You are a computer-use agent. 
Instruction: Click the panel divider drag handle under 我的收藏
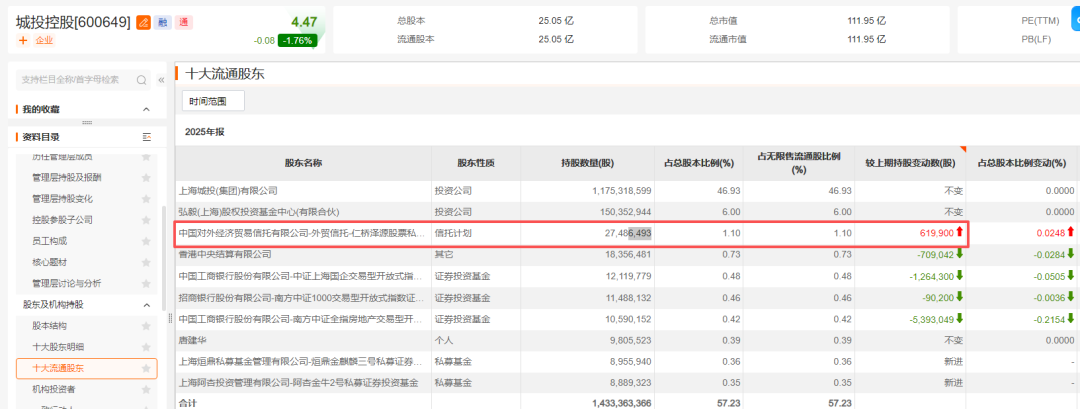coord(87,123)
